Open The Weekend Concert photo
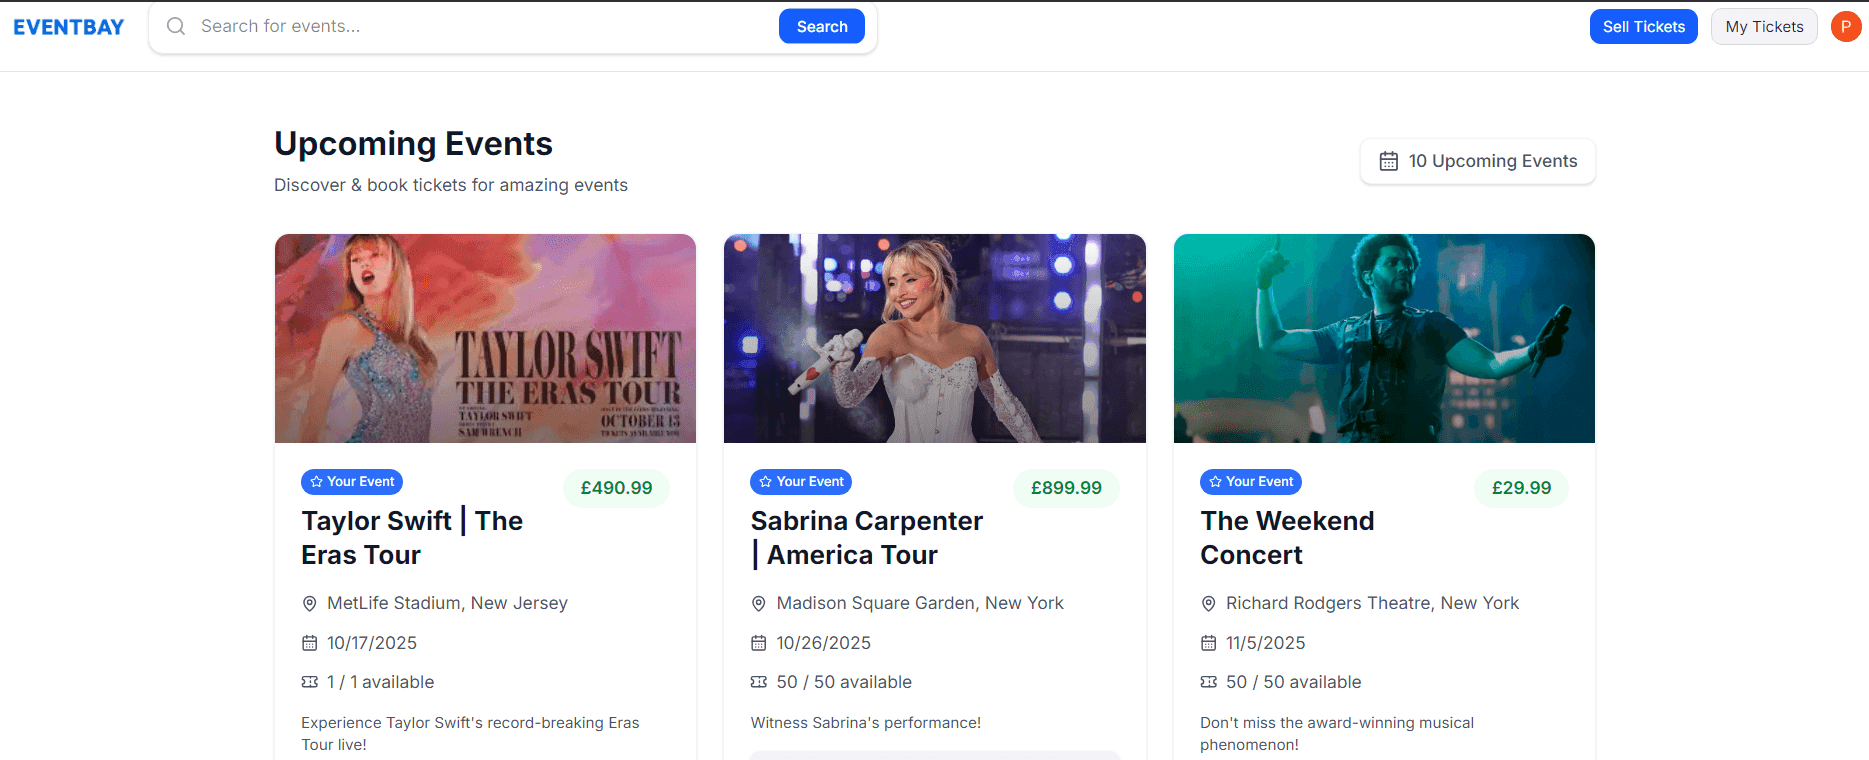1869x760 pixels. click(x=1384, y=338)
